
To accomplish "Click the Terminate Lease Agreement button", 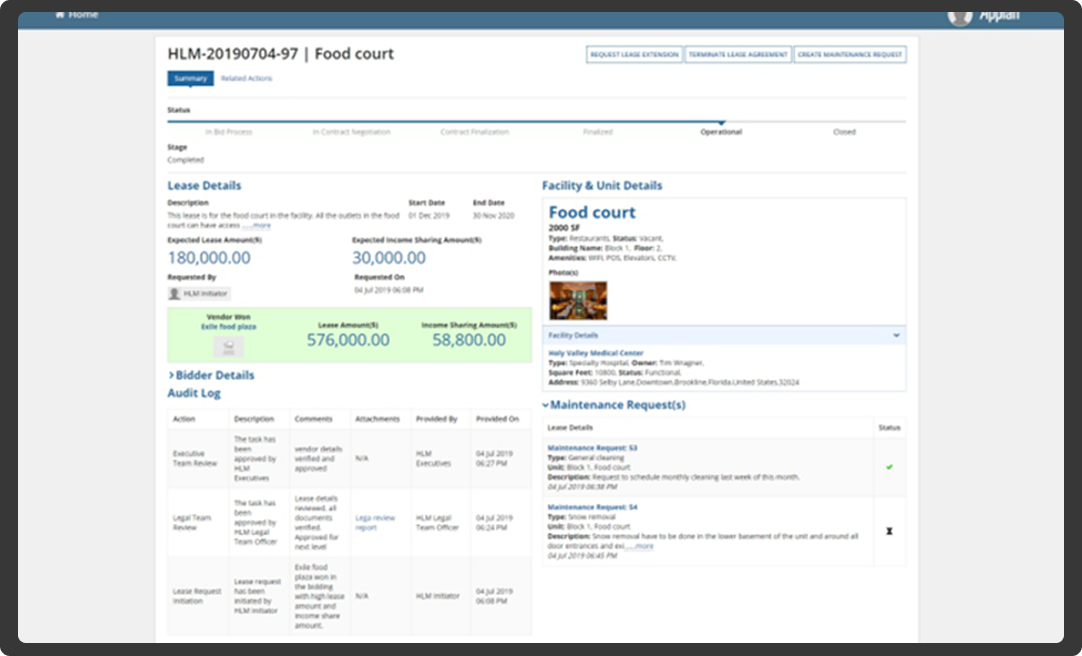I will coord(739,54).
